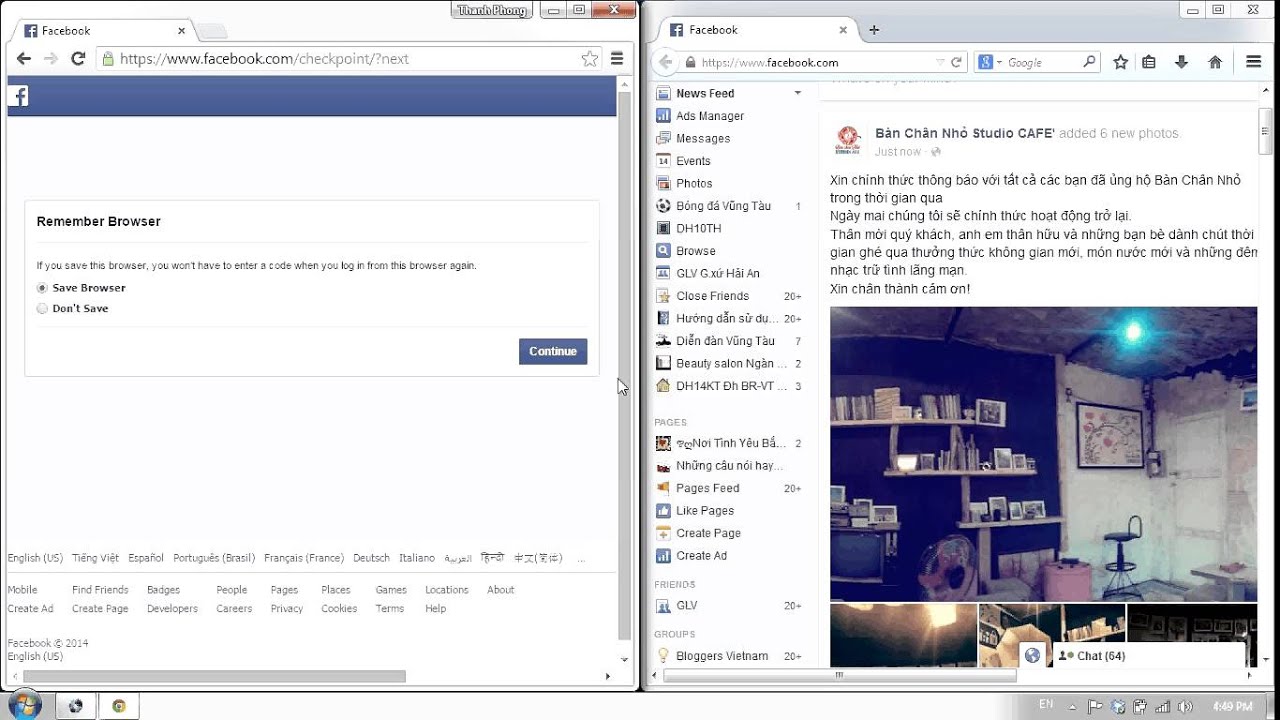Open Firefox's hamburger menu
The height and width of the screenshot is (720, 1280).
1253,62
